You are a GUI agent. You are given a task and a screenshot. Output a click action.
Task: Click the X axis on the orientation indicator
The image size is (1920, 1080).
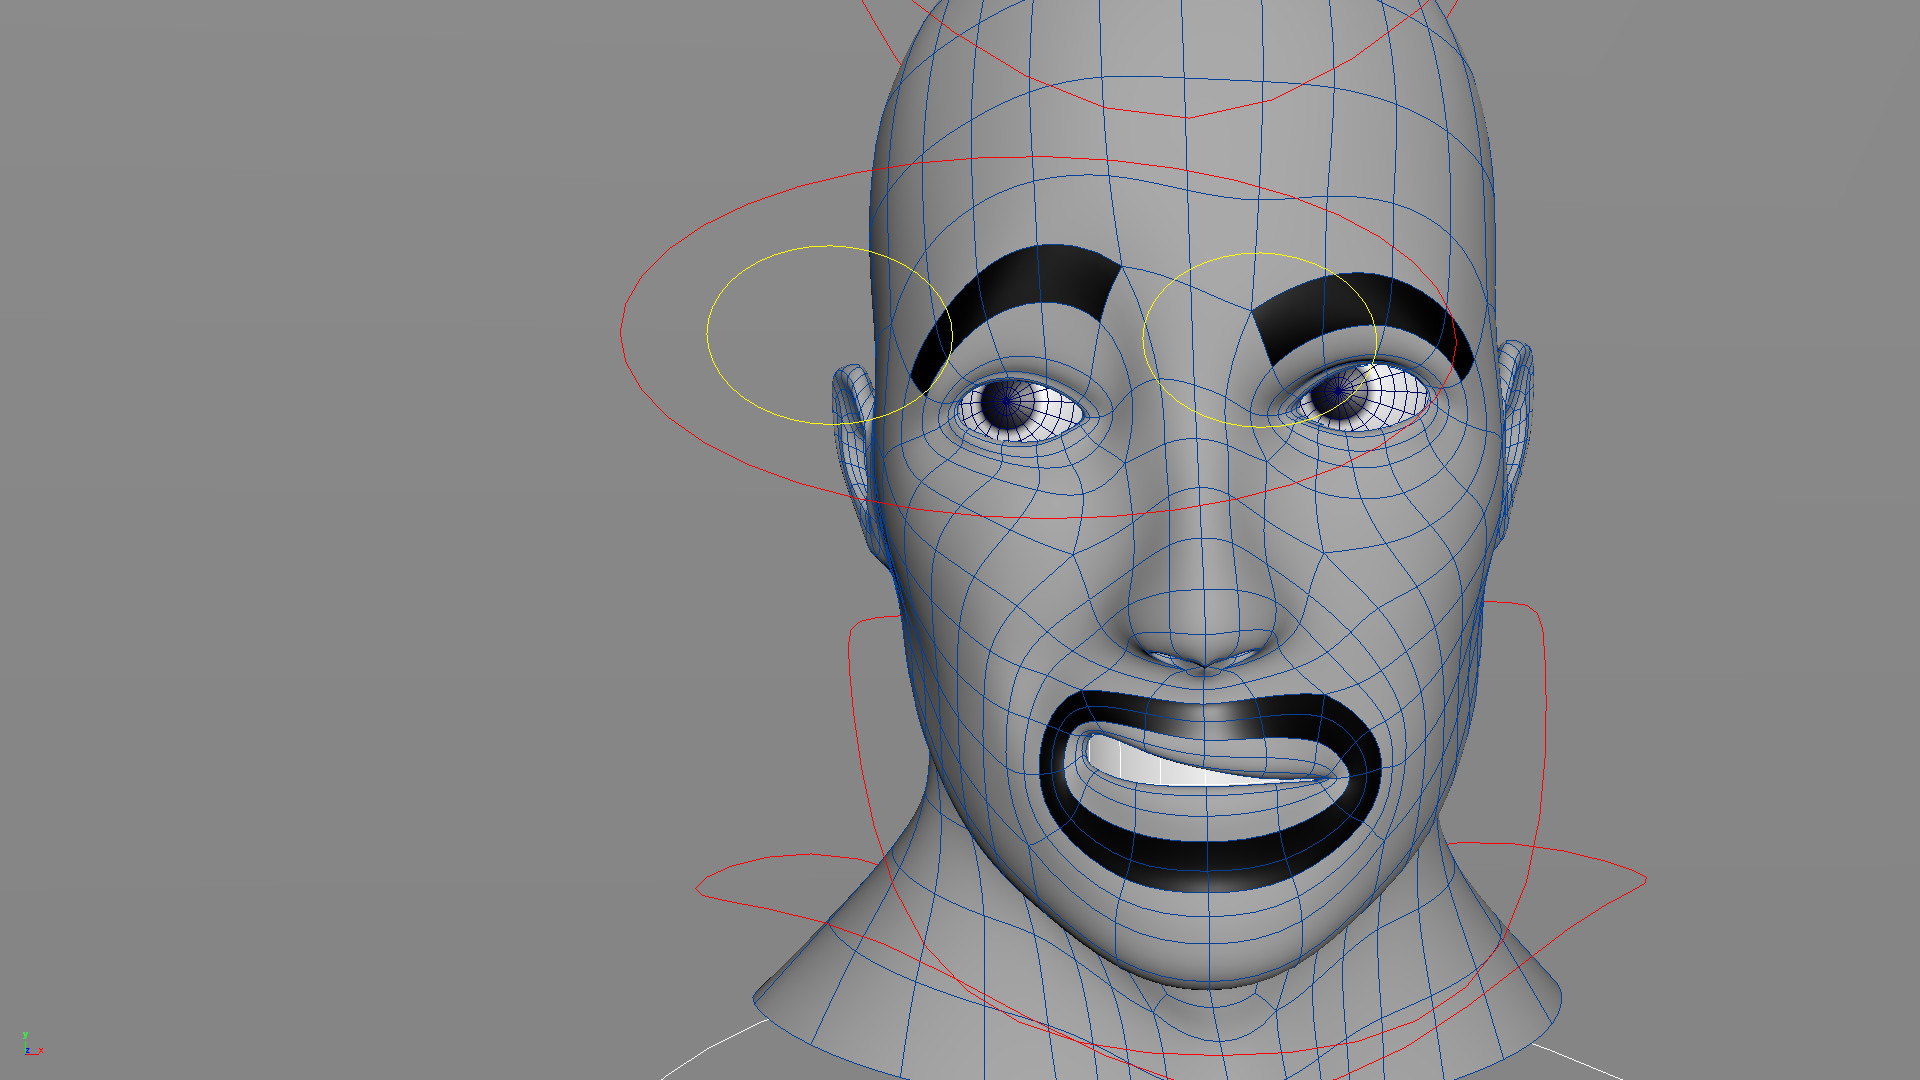[x=41, y=1050]
